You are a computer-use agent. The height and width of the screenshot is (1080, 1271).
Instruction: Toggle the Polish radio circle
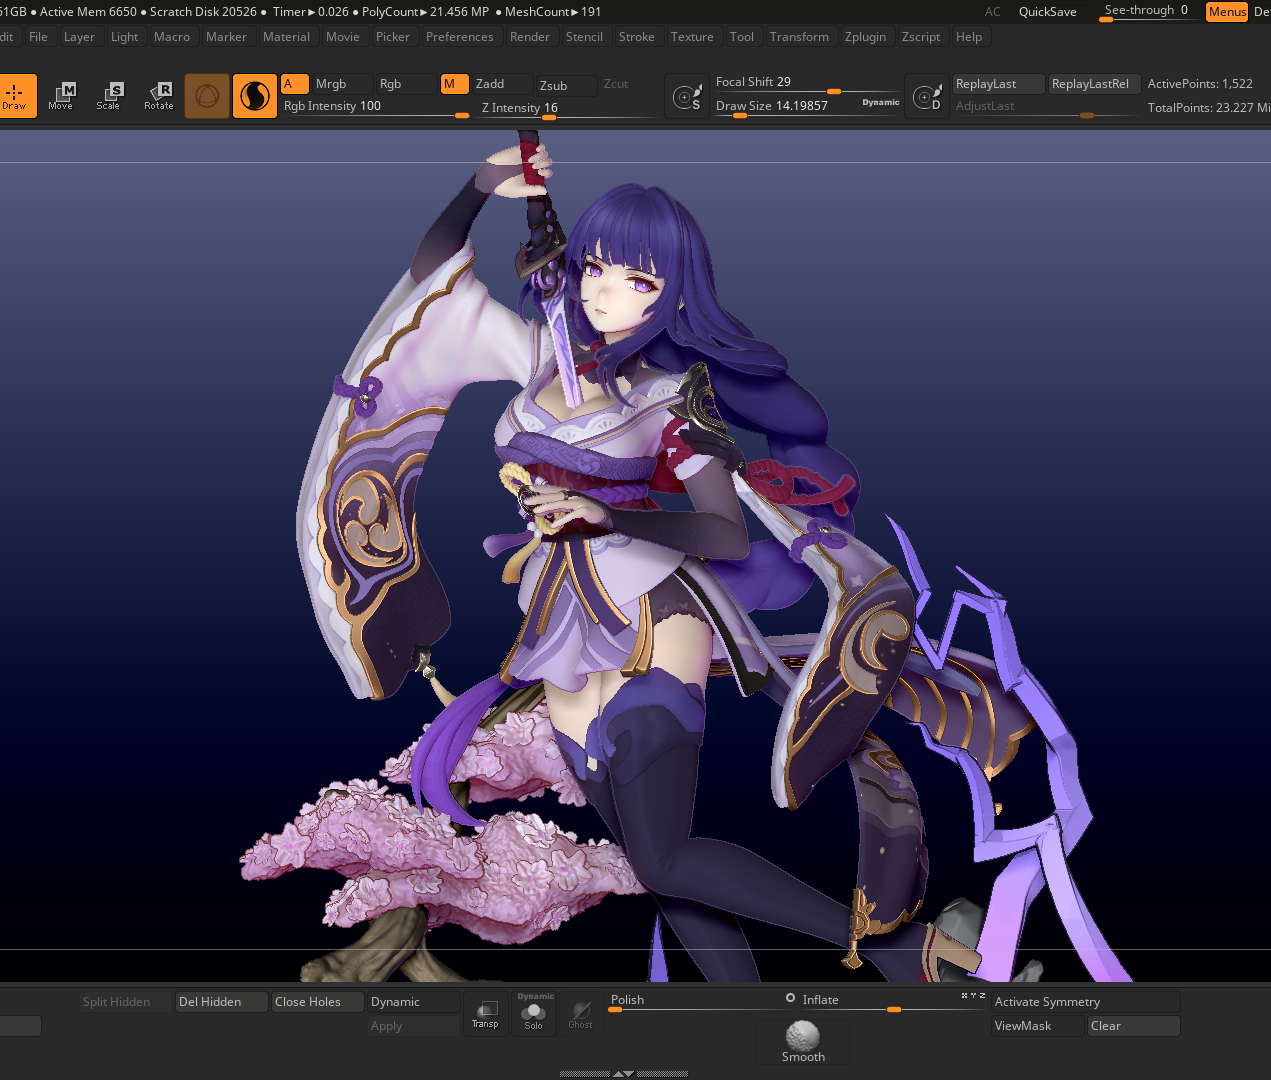tap(790, 998)
